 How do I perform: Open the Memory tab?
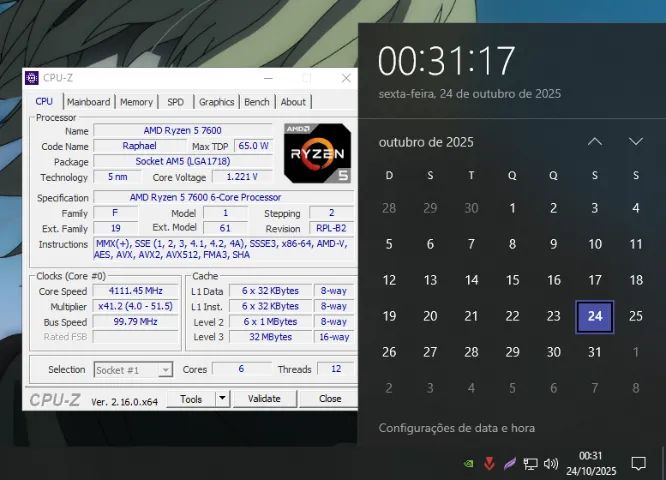[x=136, y=102]
